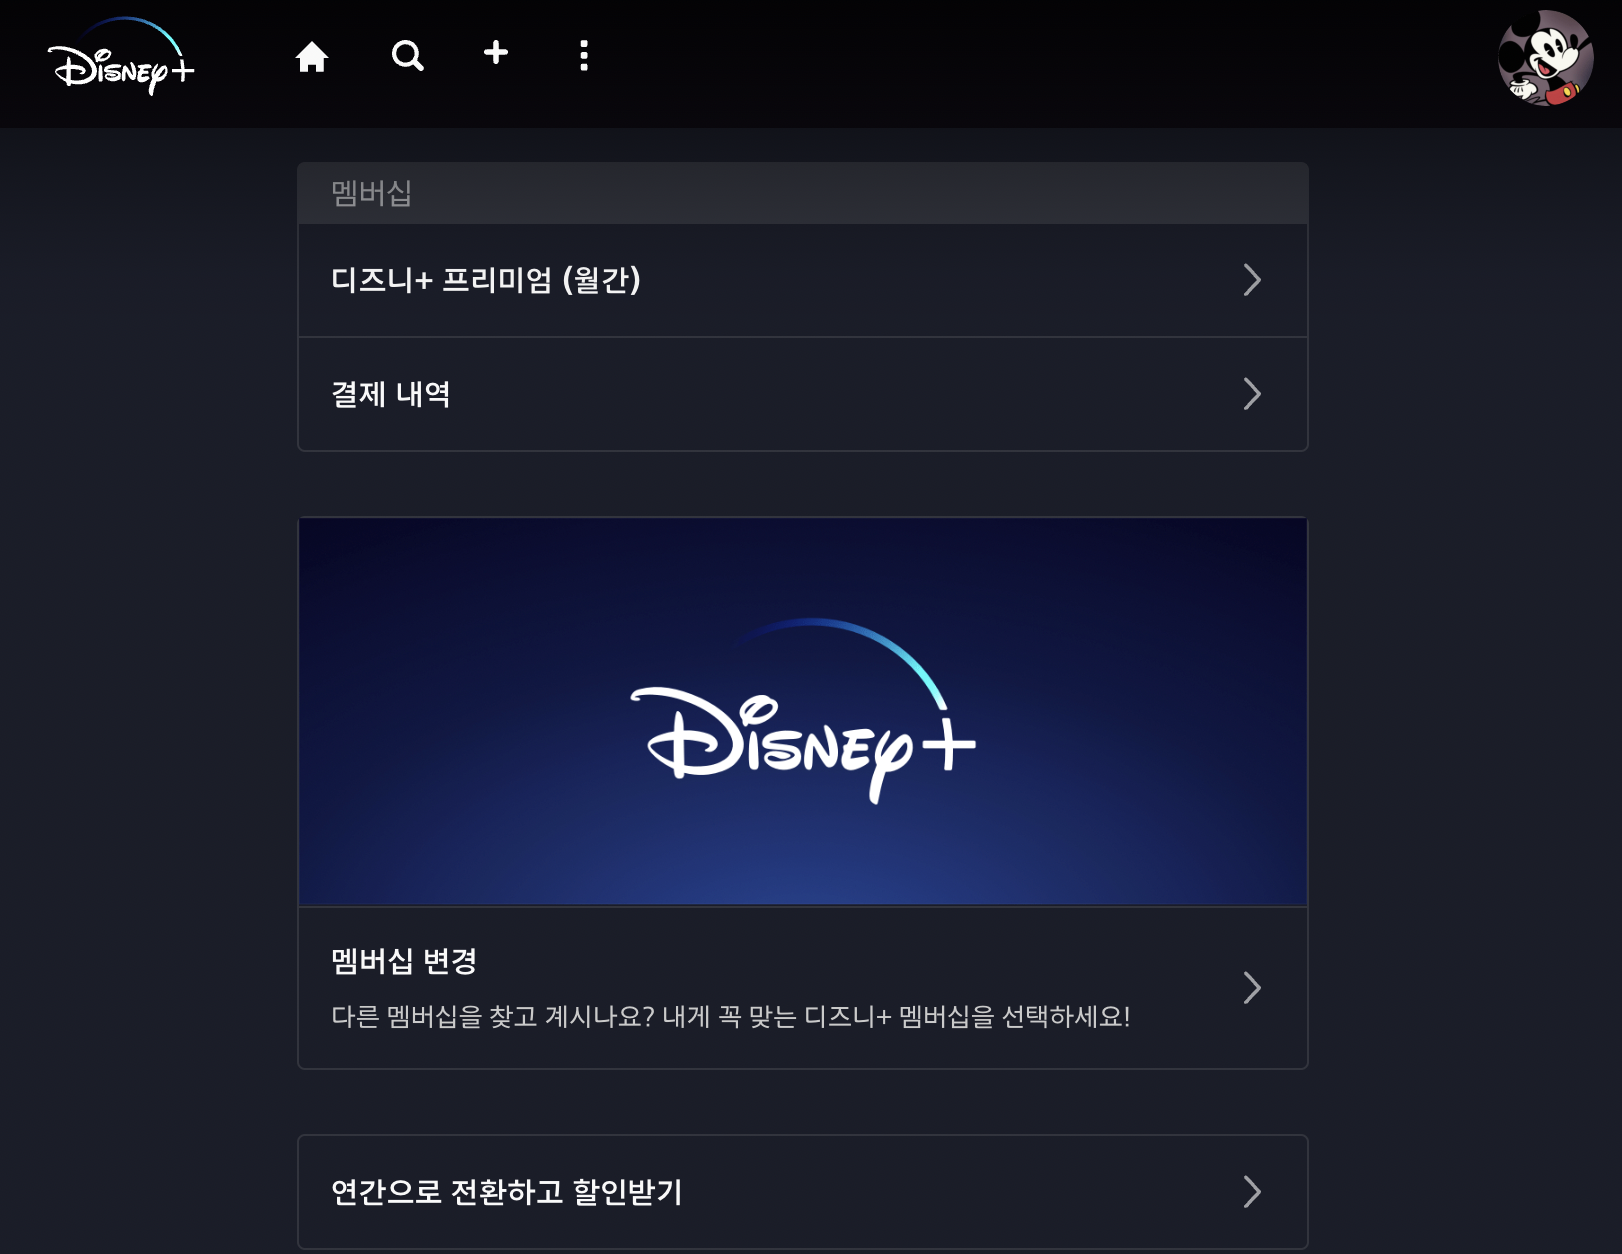The width and height of the screenshot is (1622, 1254).
Task: Click the 다른 멤버십을 찾고 계시나요 description
Action: click(x=731, y=1017)
